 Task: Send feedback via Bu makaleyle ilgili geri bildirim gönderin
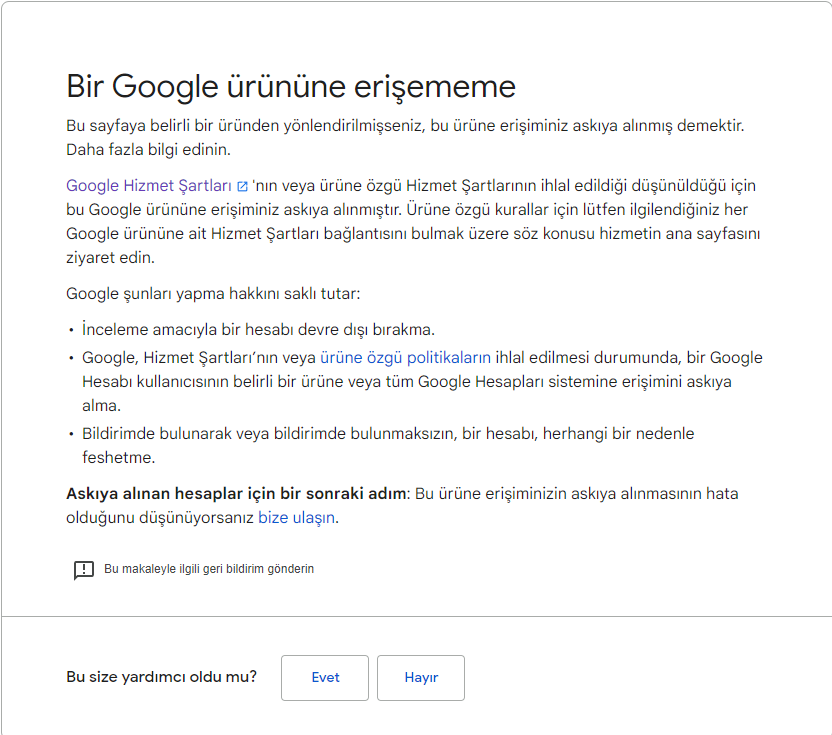click(209, 569)
